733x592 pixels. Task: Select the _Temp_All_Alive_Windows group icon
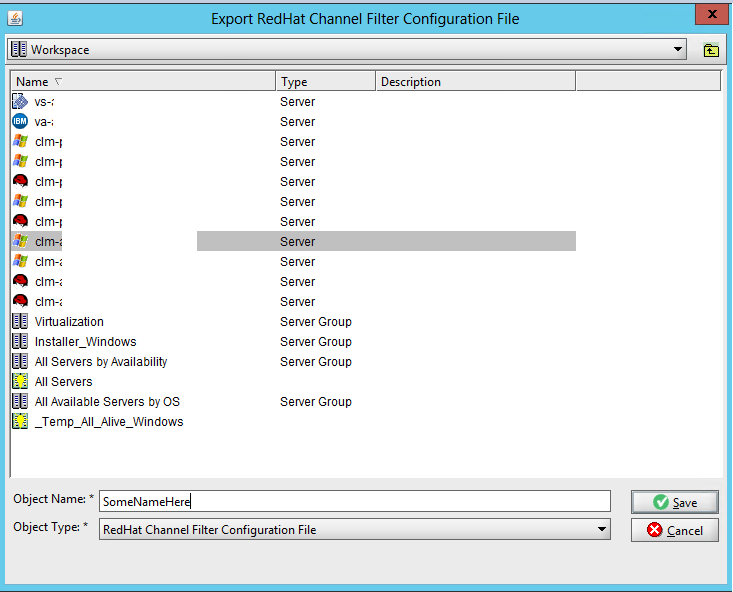pyautogui.click(x=20, y=422)
